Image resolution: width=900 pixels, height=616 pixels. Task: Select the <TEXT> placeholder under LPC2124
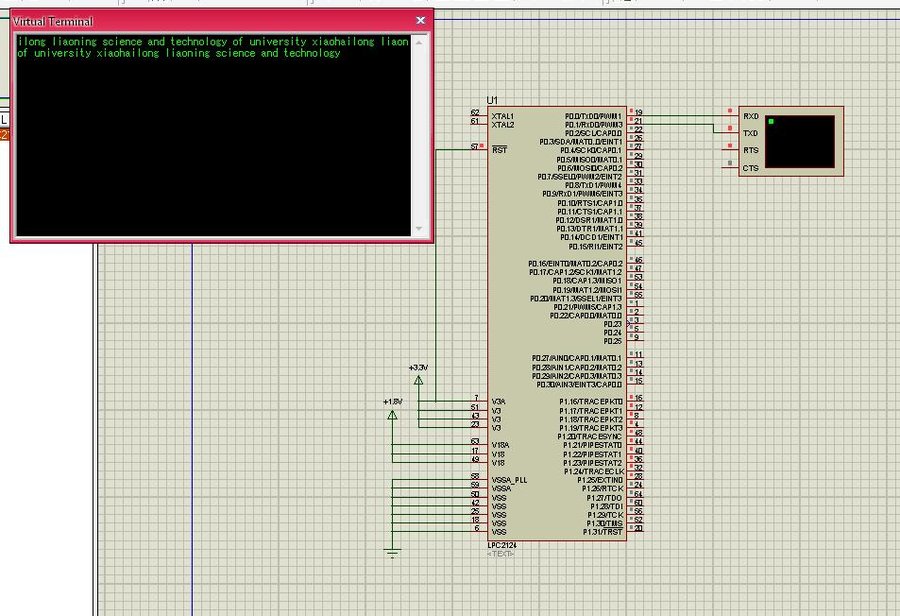[x=502, y=553]
